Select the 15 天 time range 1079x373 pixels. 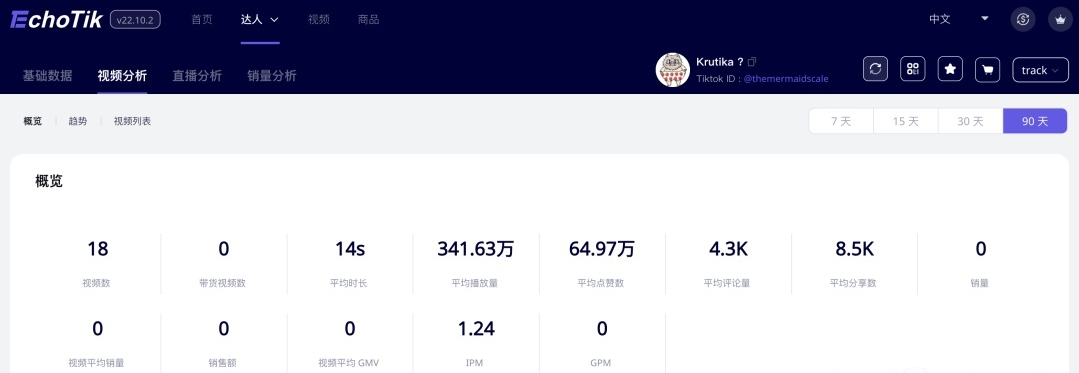906,121
